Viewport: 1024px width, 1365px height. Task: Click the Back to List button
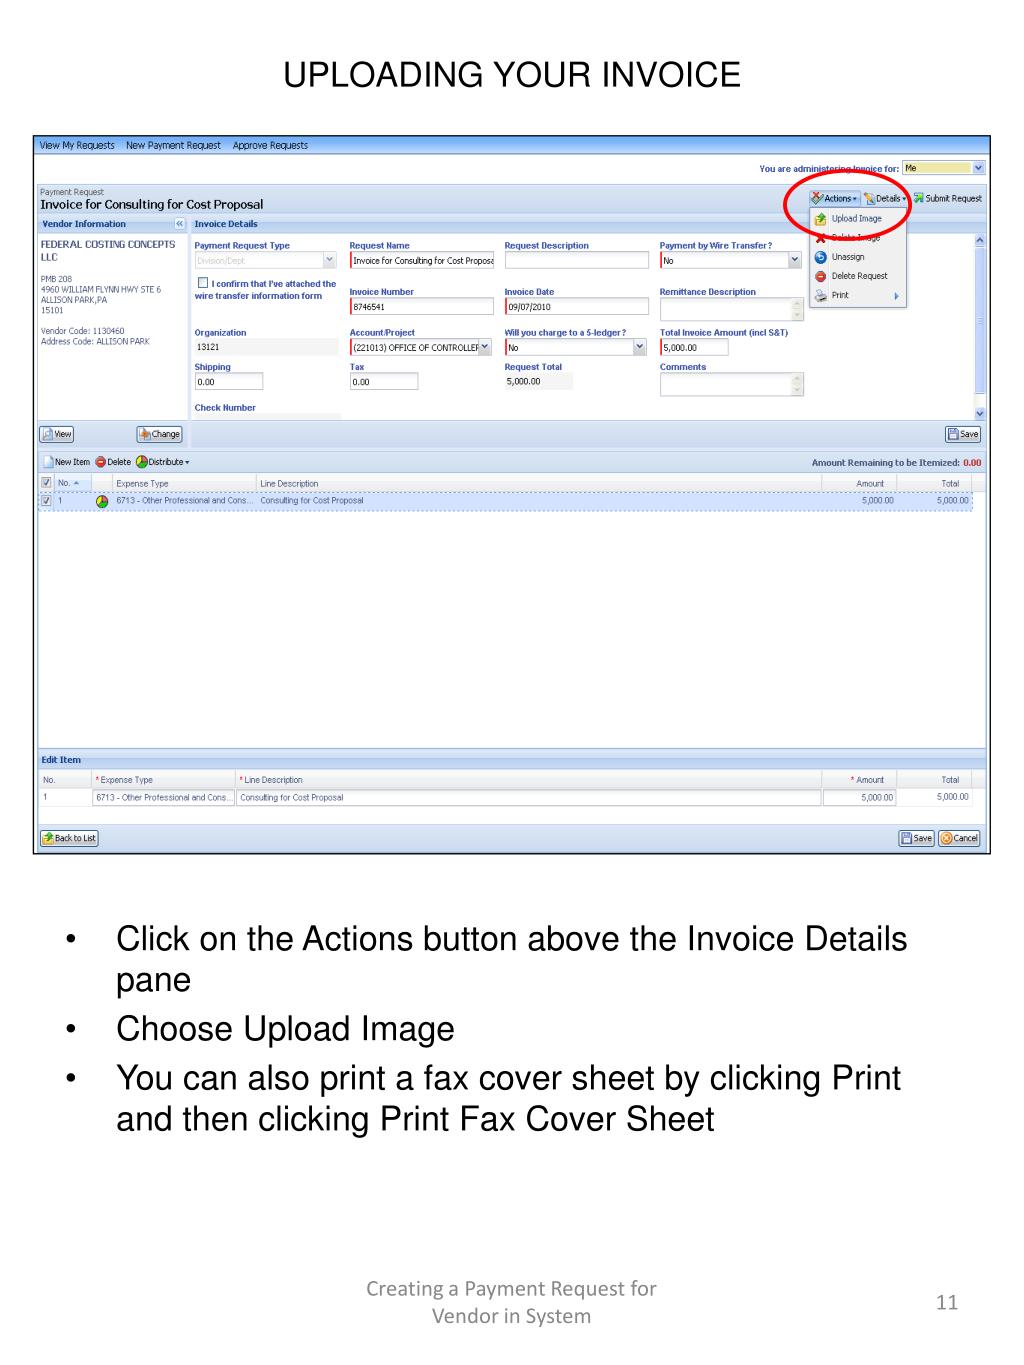69,838
